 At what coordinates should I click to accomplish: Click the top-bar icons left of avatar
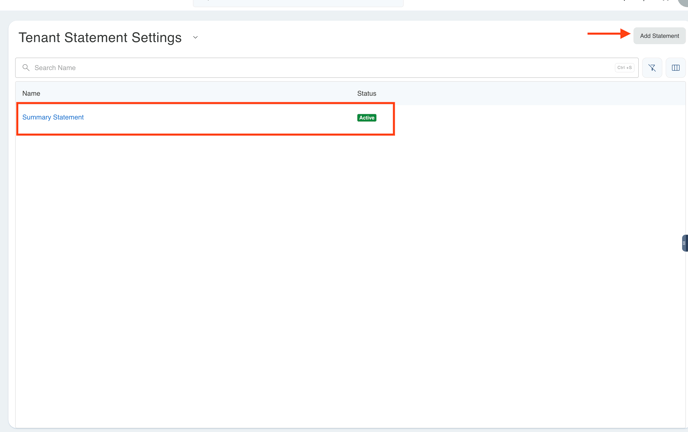click(645, 2)
